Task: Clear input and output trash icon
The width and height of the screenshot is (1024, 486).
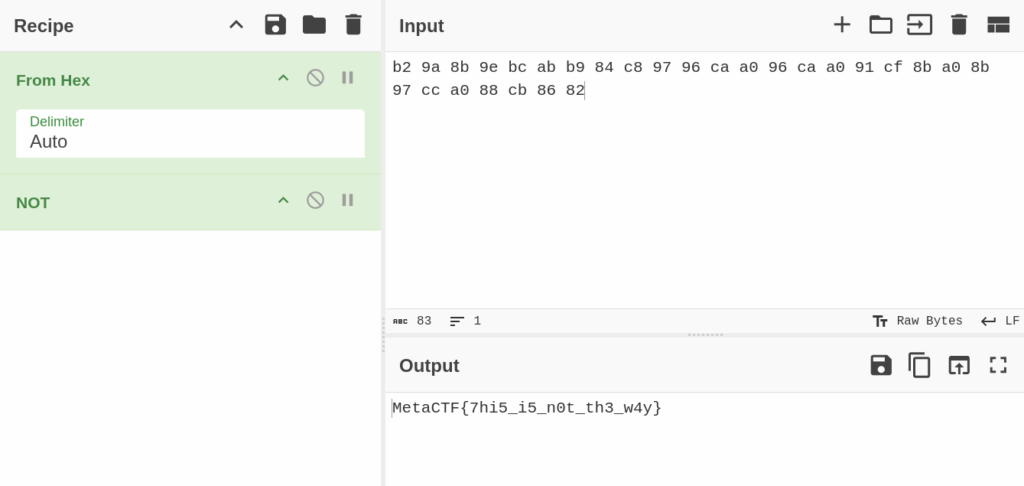Action: click(x=959, y=25)
